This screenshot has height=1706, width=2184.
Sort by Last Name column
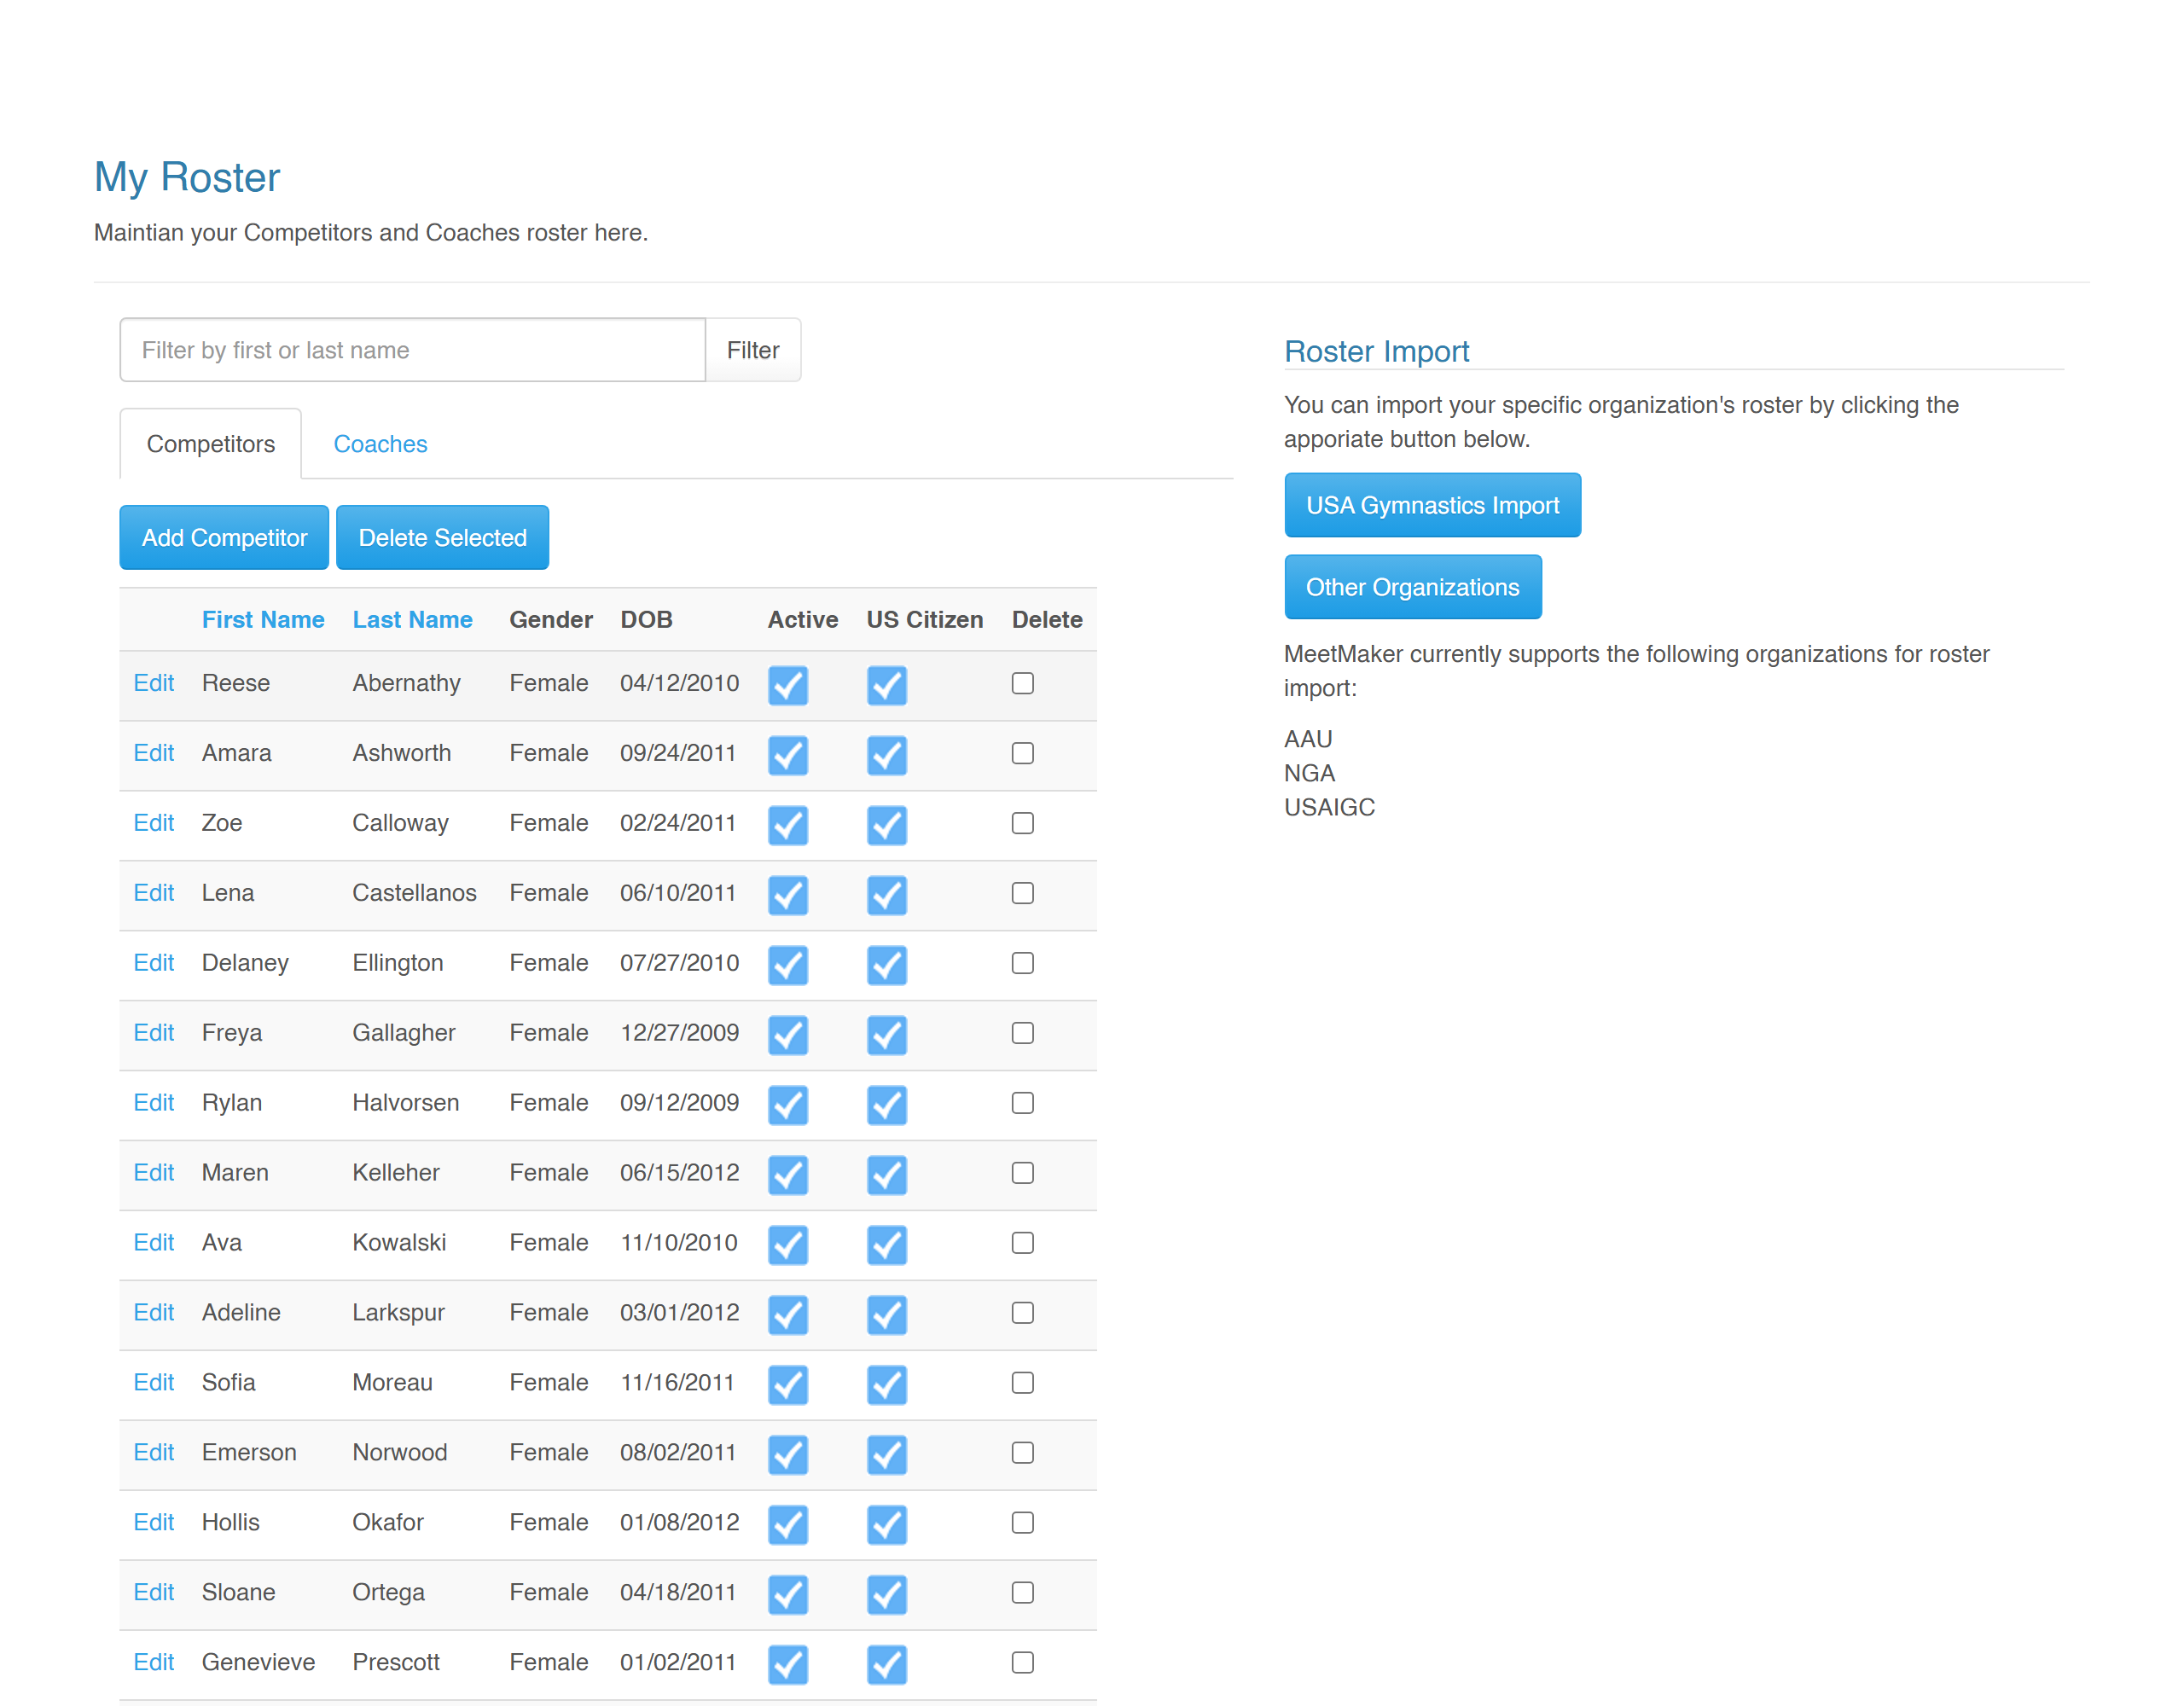click(x=412, y=620)
